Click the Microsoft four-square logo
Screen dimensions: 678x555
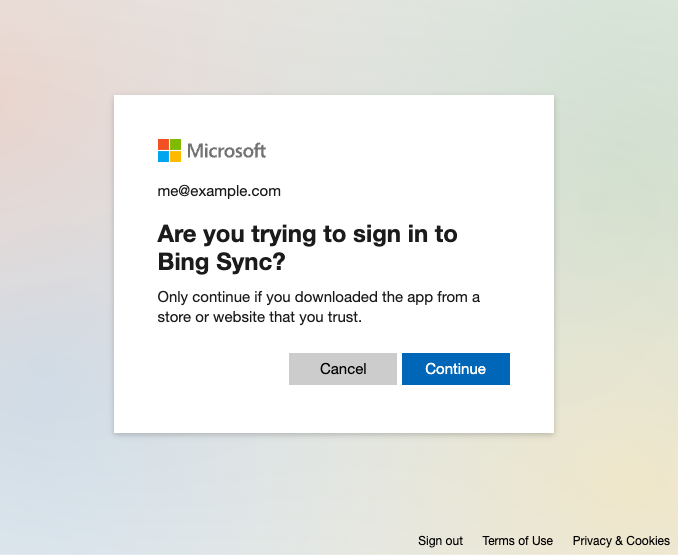point(170,150)
